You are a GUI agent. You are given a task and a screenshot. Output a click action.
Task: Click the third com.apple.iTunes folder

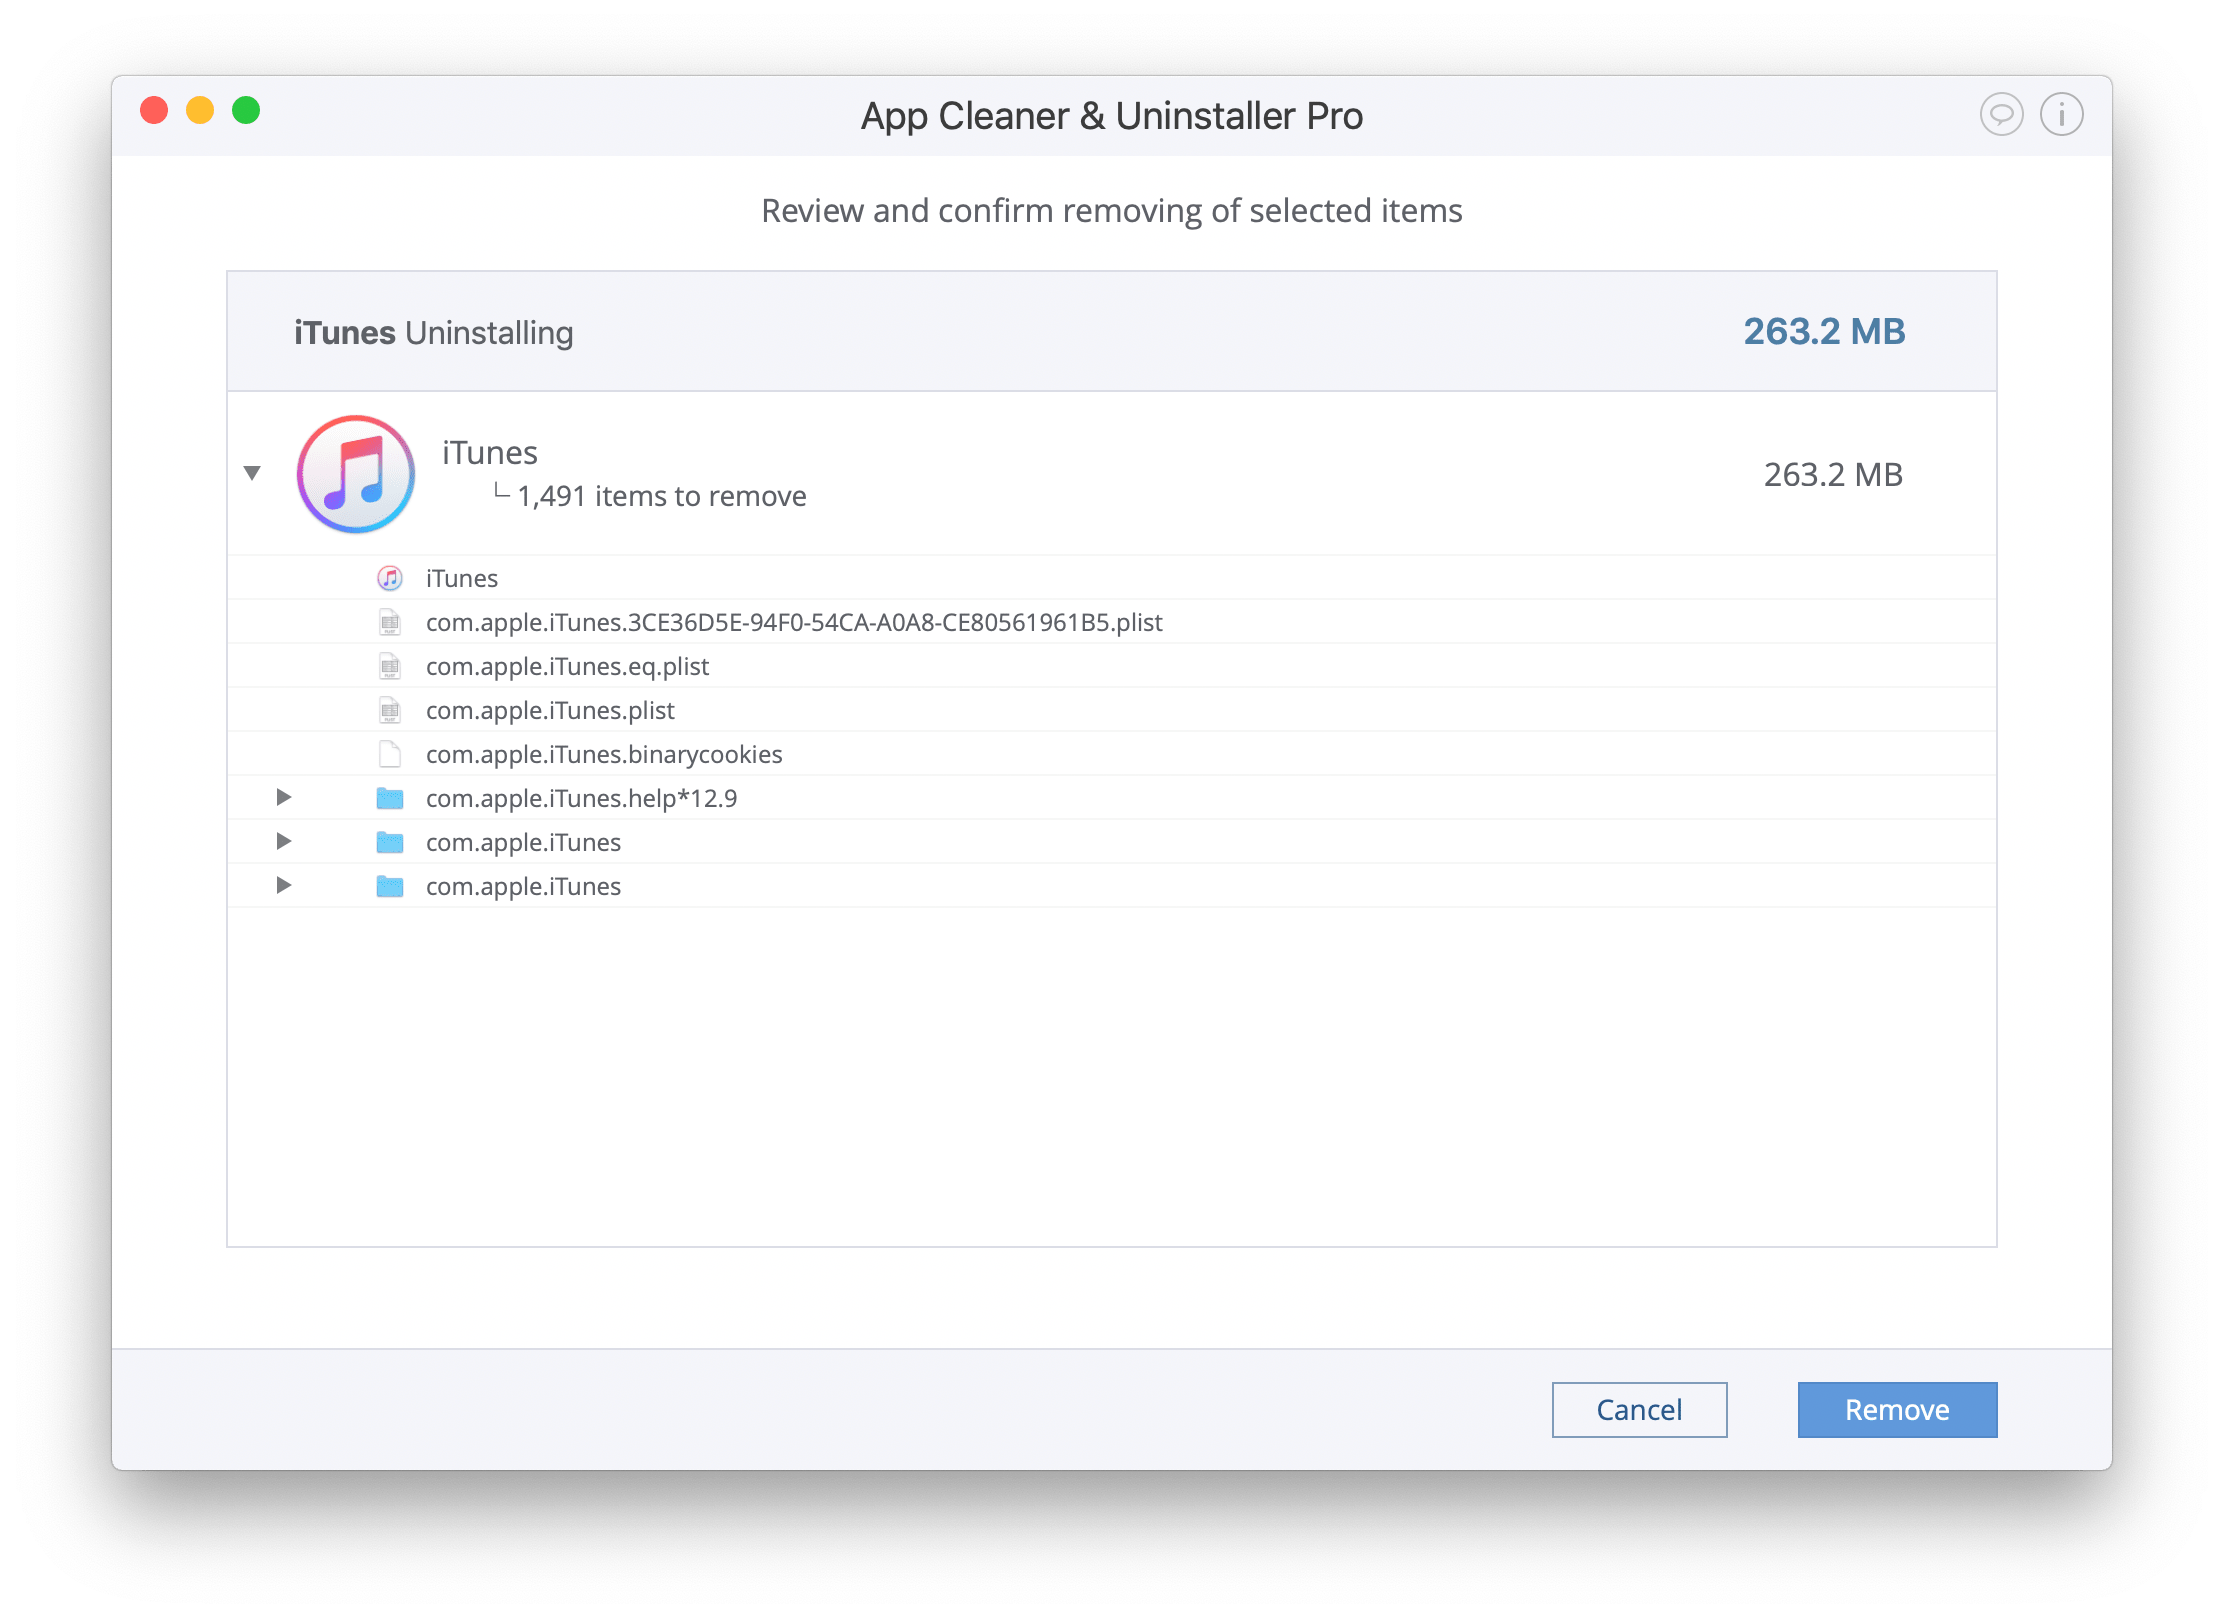coord(523,886)
